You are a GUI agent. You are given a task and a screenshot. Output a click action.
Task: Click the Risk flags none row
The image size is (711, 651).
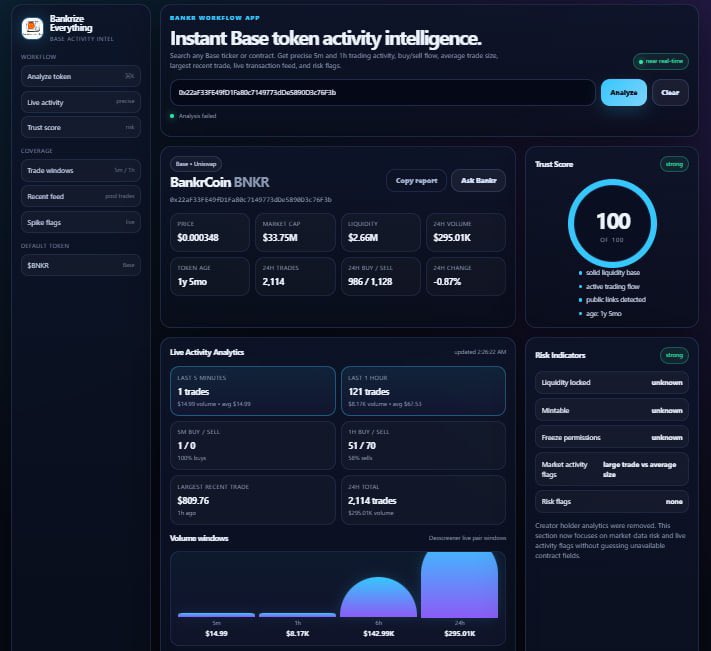[612, 501]
